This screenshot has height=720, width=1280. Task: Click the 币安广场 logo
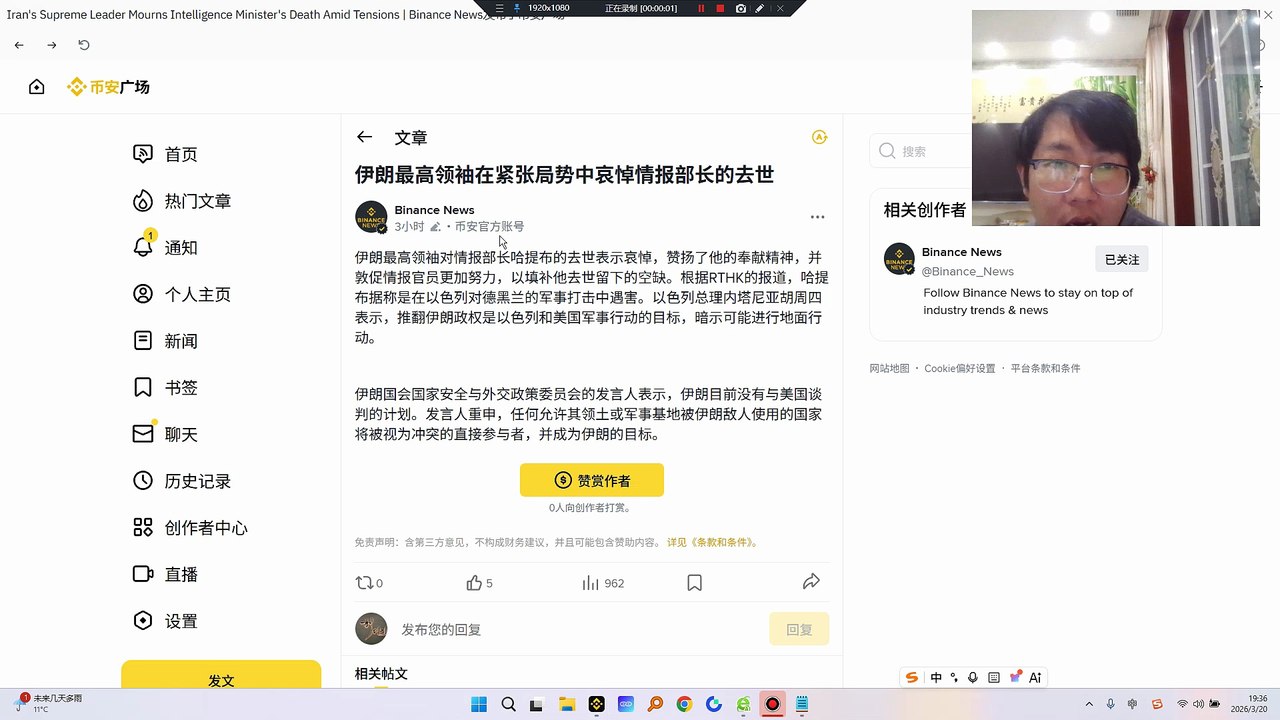[x=108, y=87]
